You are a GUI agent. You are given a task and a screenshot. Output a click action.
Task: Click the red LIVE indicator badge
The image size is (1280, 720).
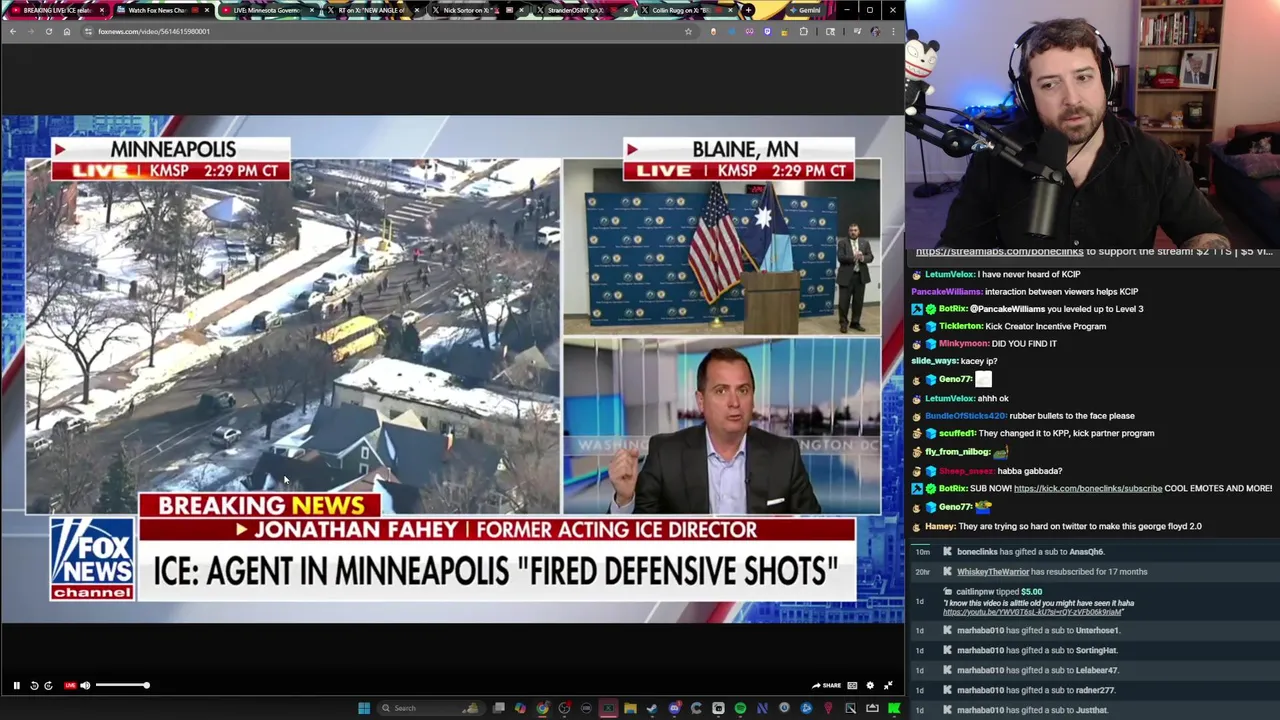tap(70, 685)
